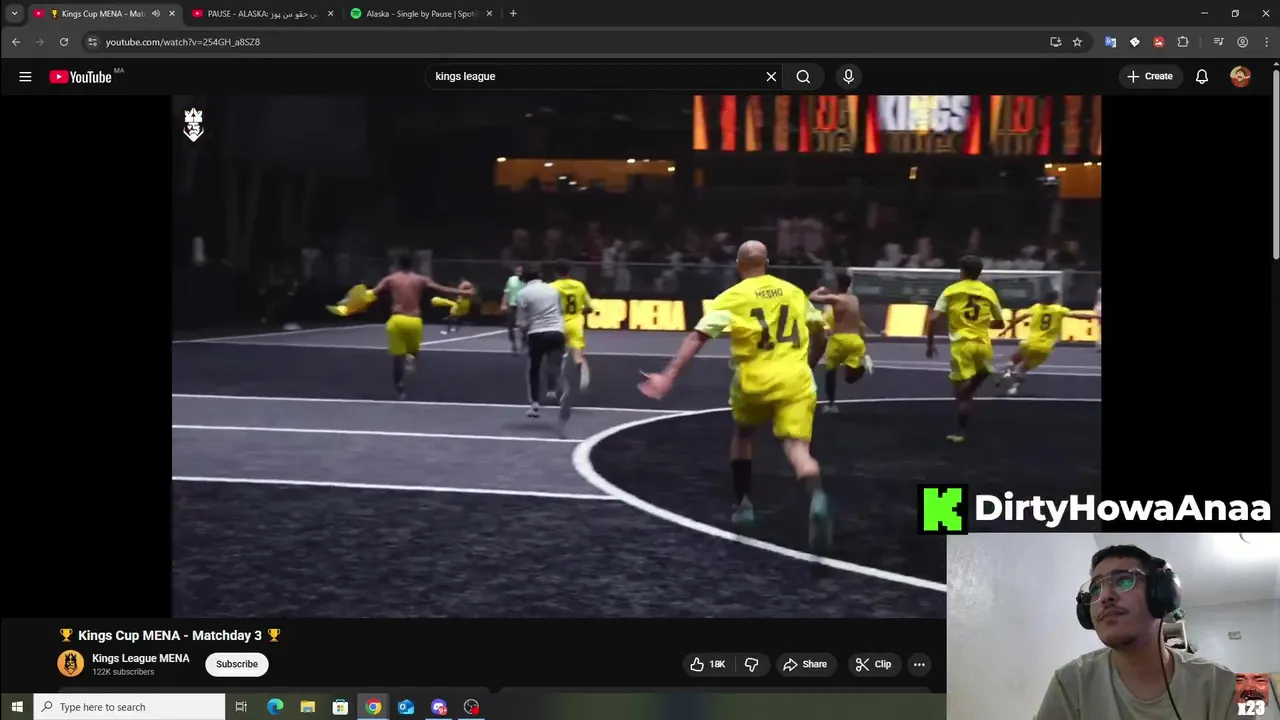Image resolution: width=1280 pixels, height=720 pixels.
Task: Open the Extensions puzzle menu
Action: pyautogui.click(x=1183, y=42)
